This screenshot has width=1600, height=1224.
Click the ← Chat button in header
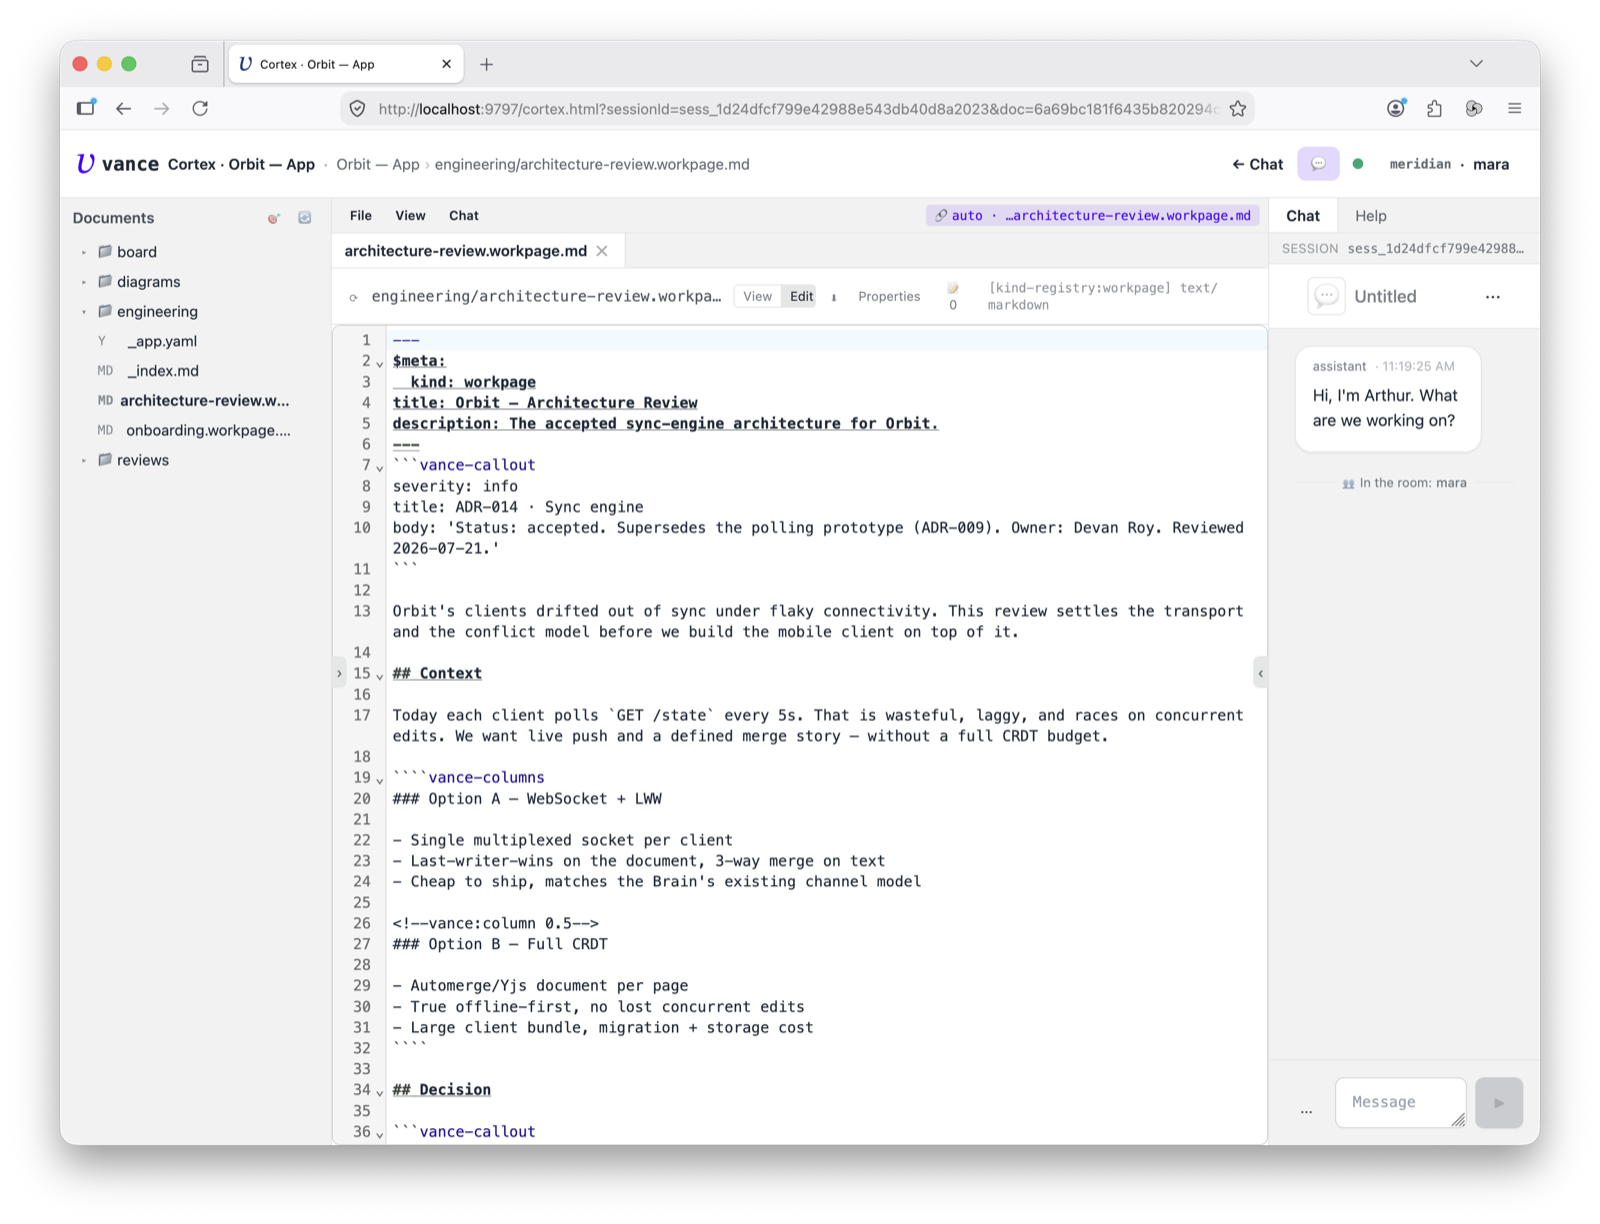(1258, 164)
